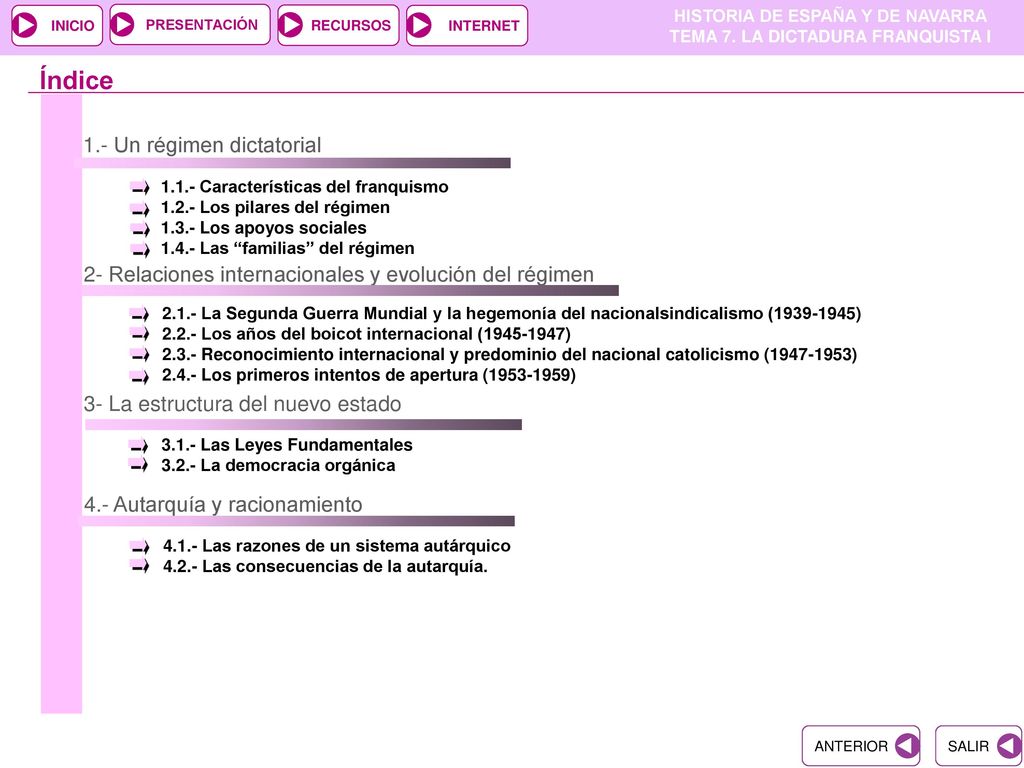Viewport: 1024px width, 768px height.
Task: Click the play arrow icon in INTERNET
Action: tap(419, 25)
